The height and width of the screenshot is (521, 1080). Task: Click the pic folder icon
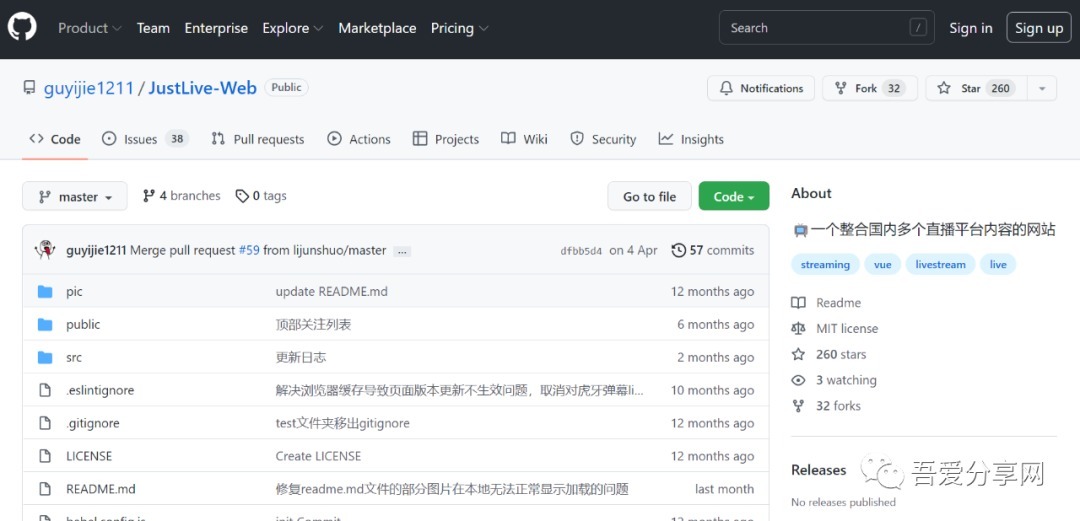44,292
